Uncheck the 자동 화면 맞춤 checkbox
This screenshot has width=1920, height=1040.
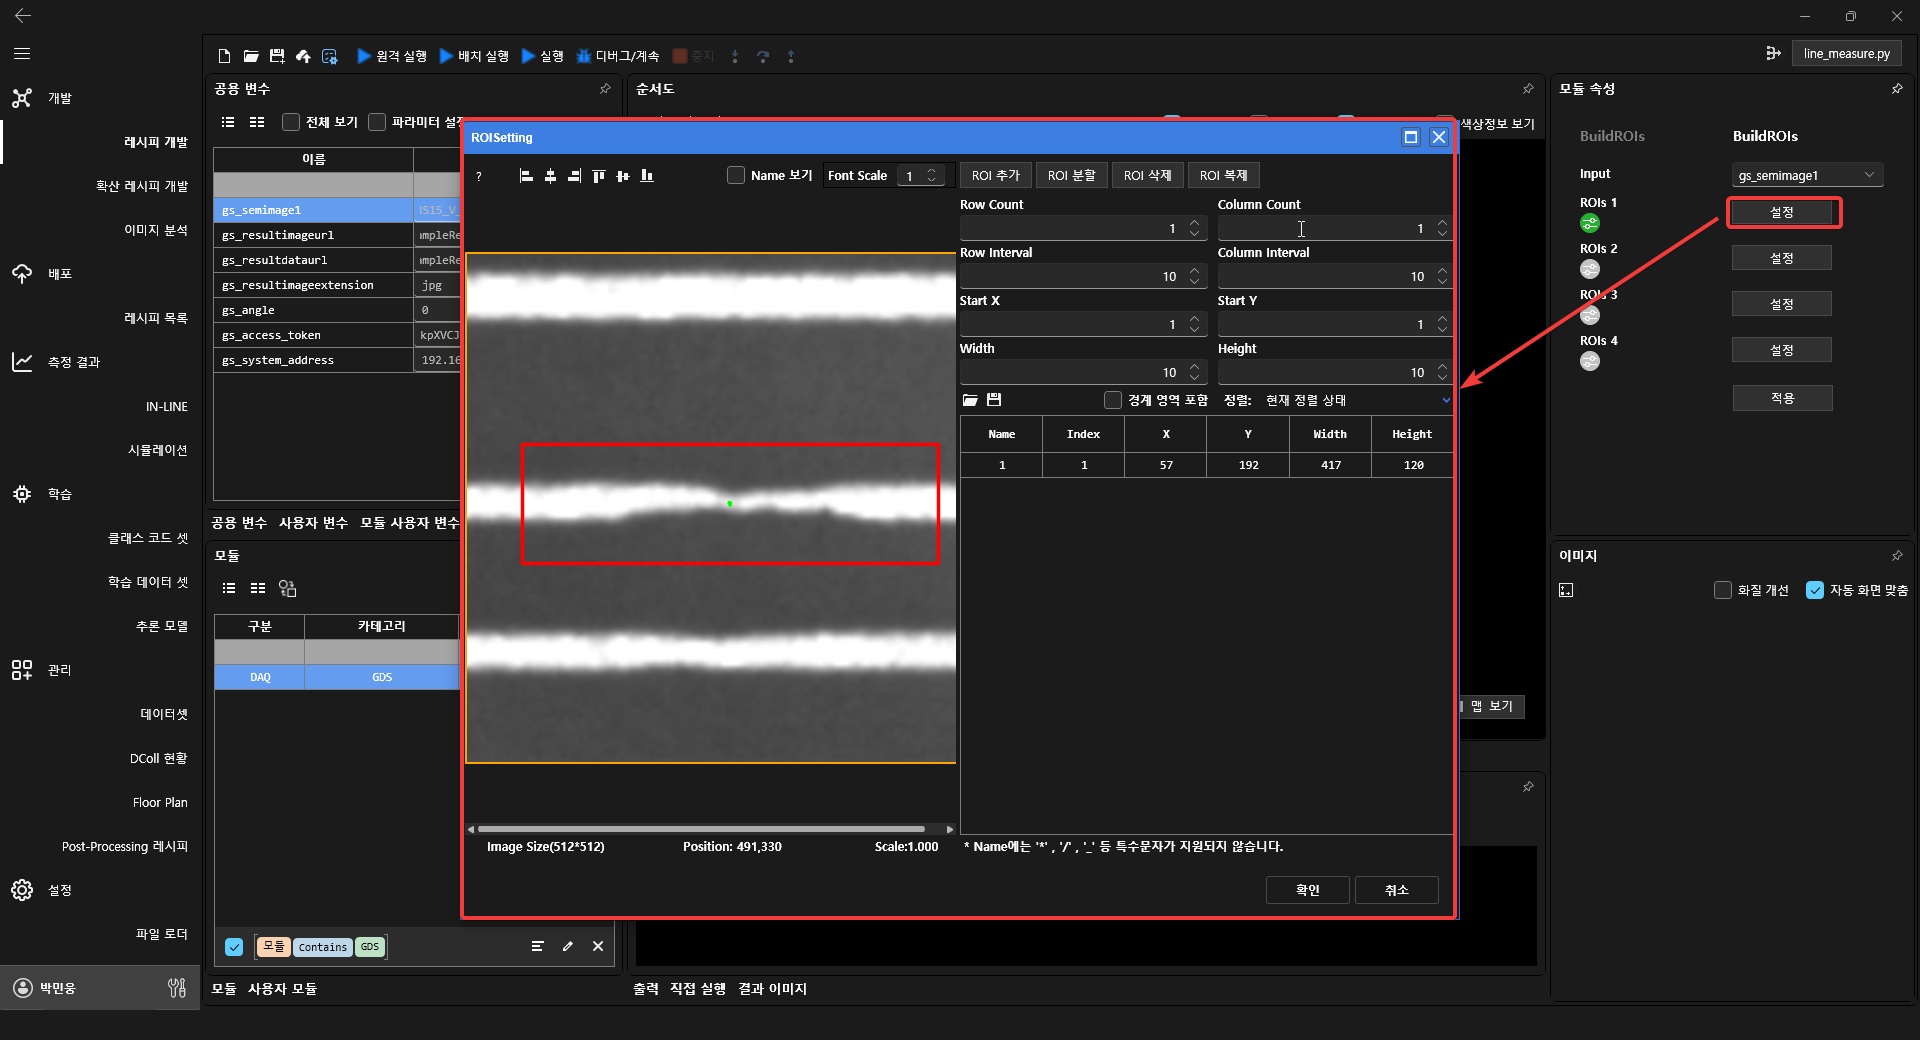(x=1814, y=590)
